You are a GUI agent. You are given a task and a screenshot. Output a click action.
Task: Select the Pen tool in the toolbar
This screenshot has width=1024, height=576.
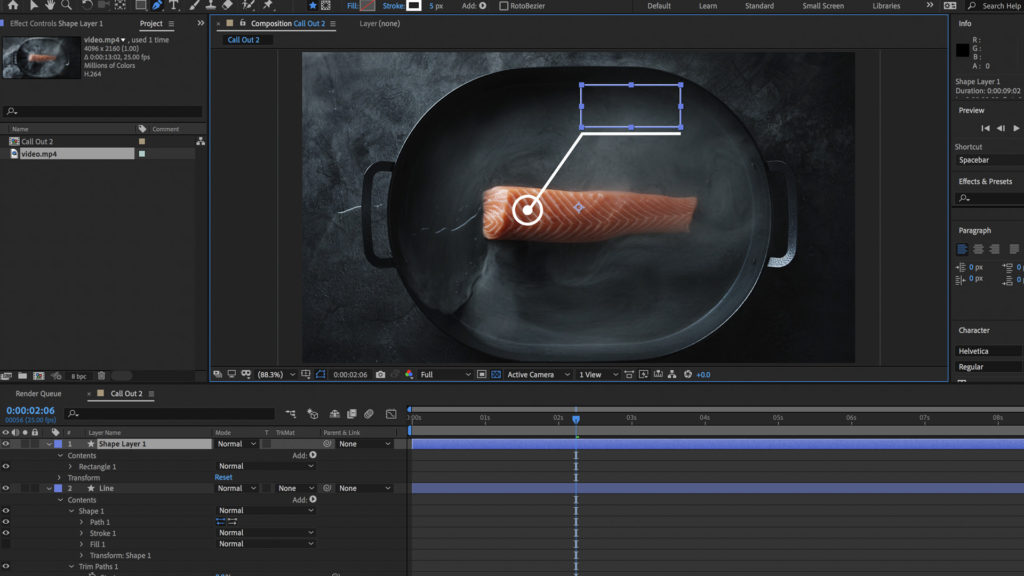pyautogui.click(x=157, y=5)
